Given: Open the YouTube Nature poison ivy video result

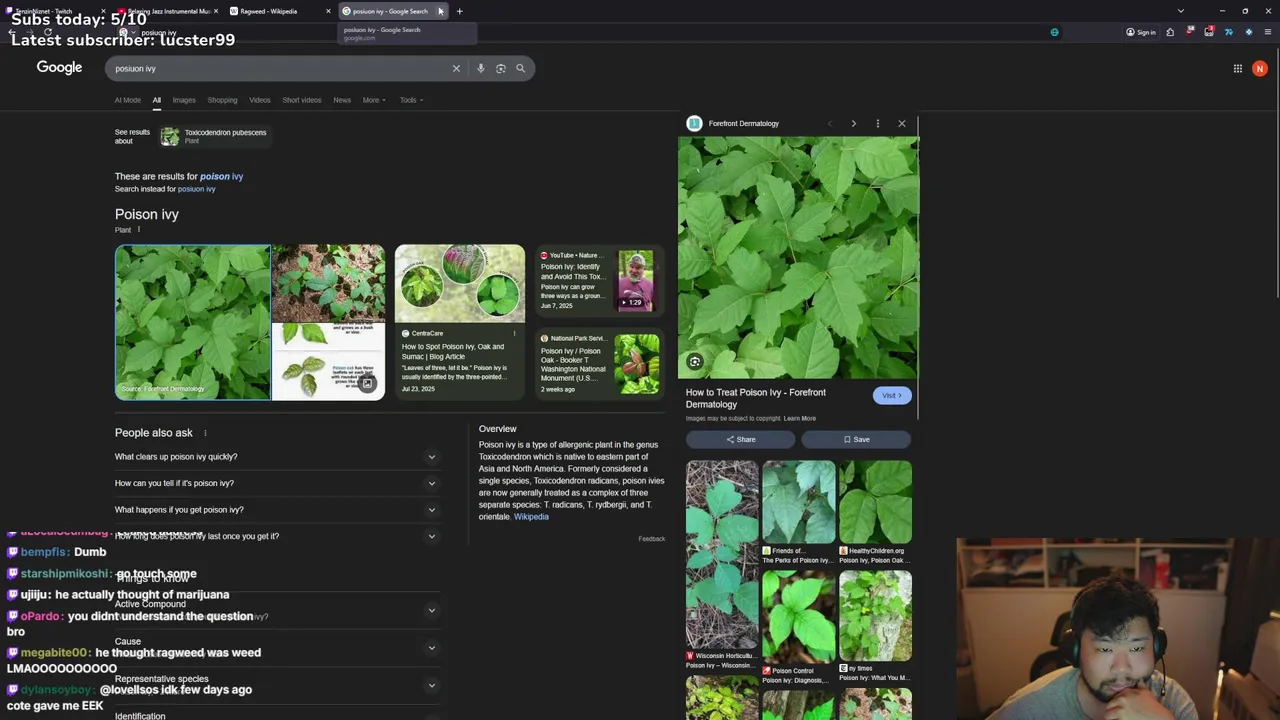Looking at the screenshot, I should (599, 281).
